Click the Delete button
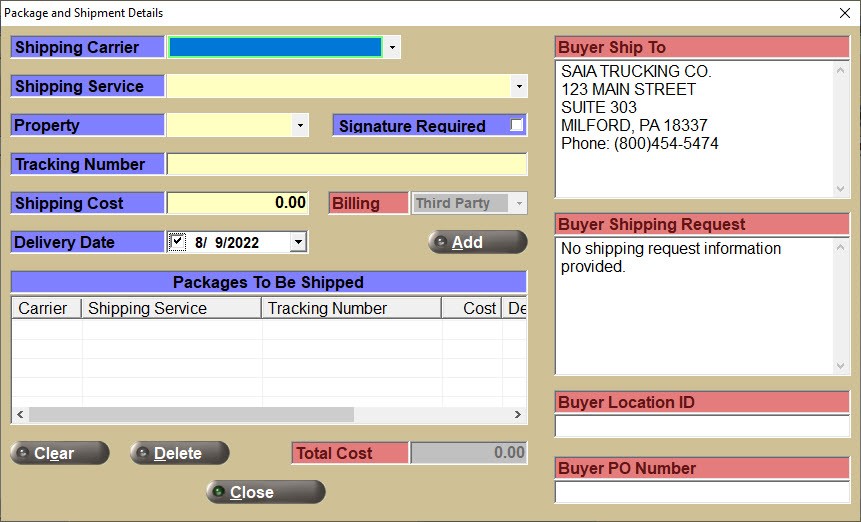Image resolution: width=861 pixels, height=522 pixels. 179,453
